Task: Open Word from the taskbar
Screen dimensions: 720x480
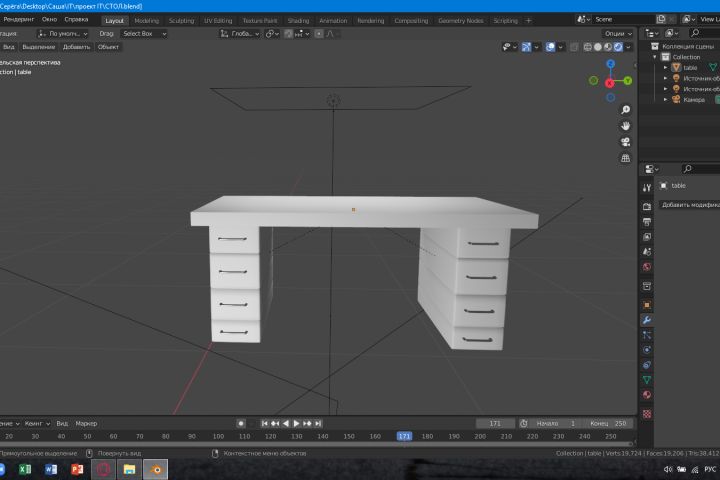Action: coord(51,469)
